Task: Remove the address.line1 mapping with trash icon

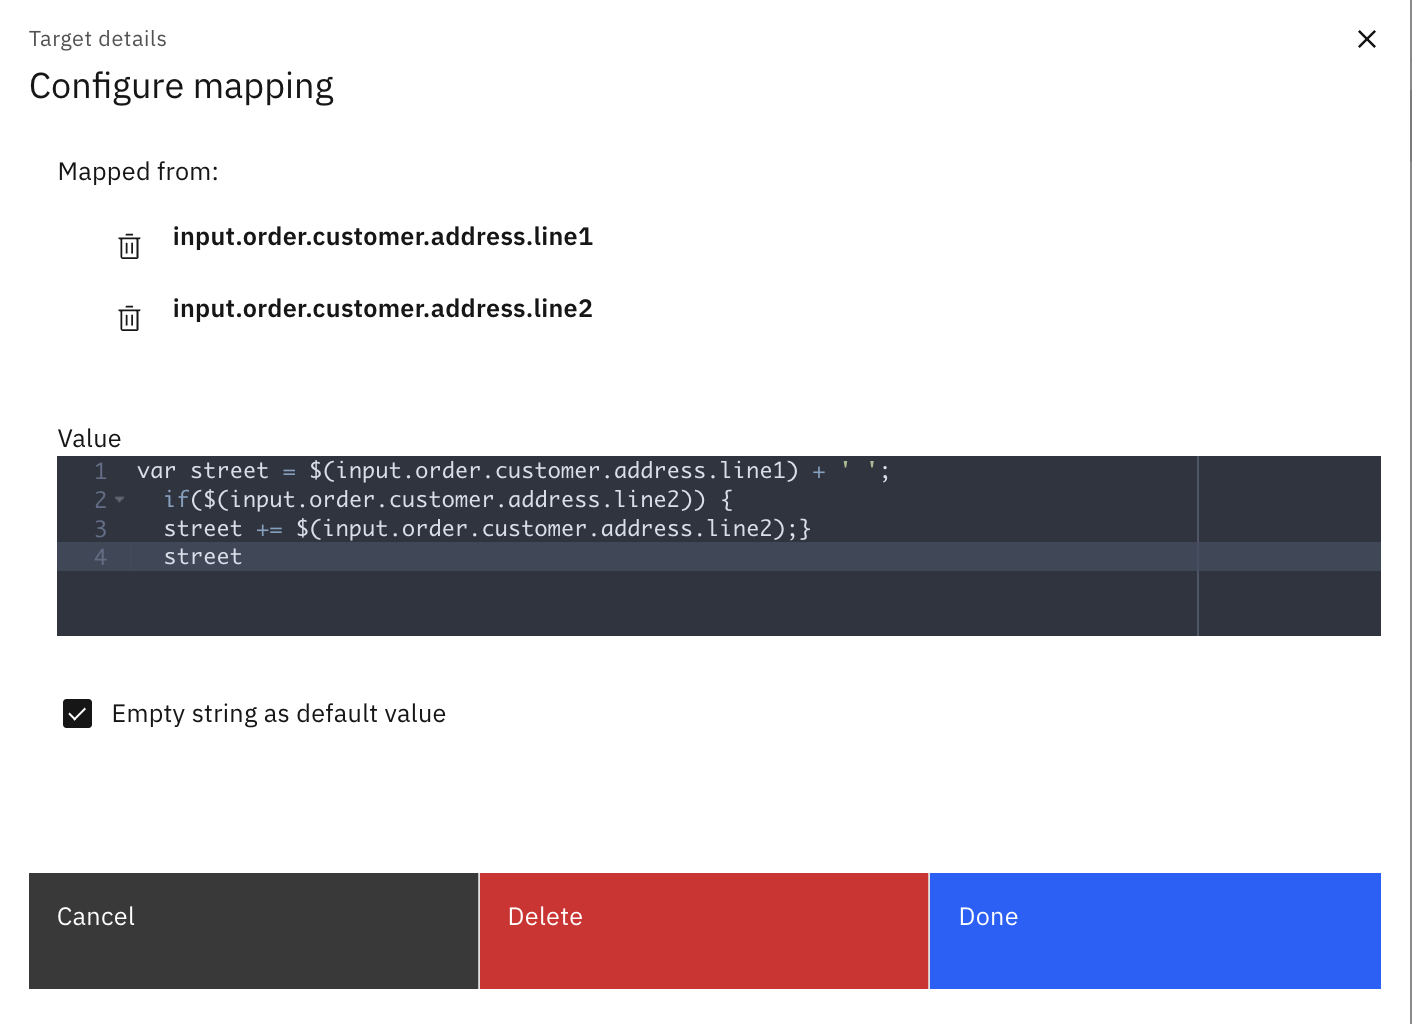Action: (129, 246)
